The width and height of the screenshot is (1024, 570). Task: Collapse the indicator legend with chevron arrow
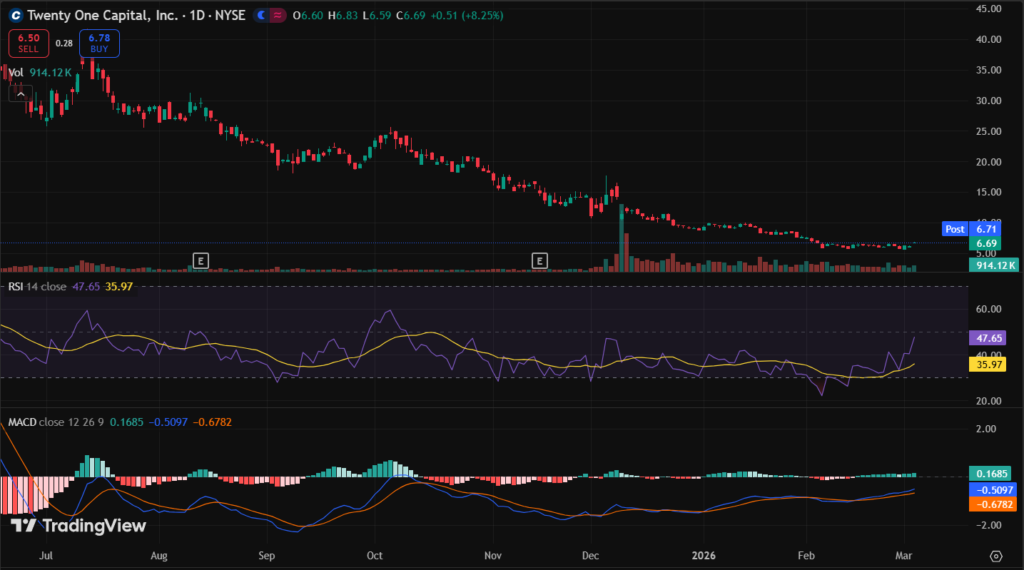click(x=19, y=92)
